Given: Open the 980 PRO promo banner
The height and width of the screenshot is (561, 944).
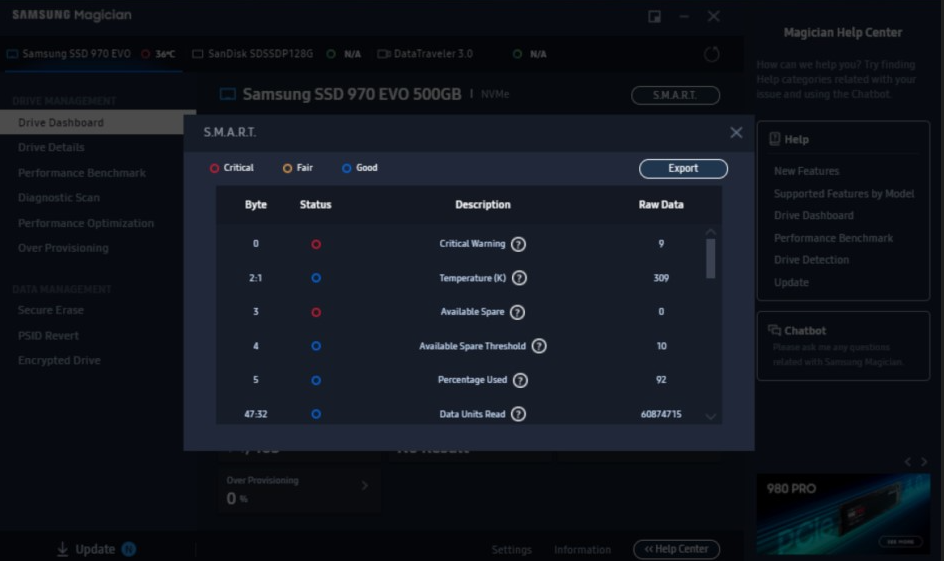Looking at the screenshot, I should click(x=843, y=515).
